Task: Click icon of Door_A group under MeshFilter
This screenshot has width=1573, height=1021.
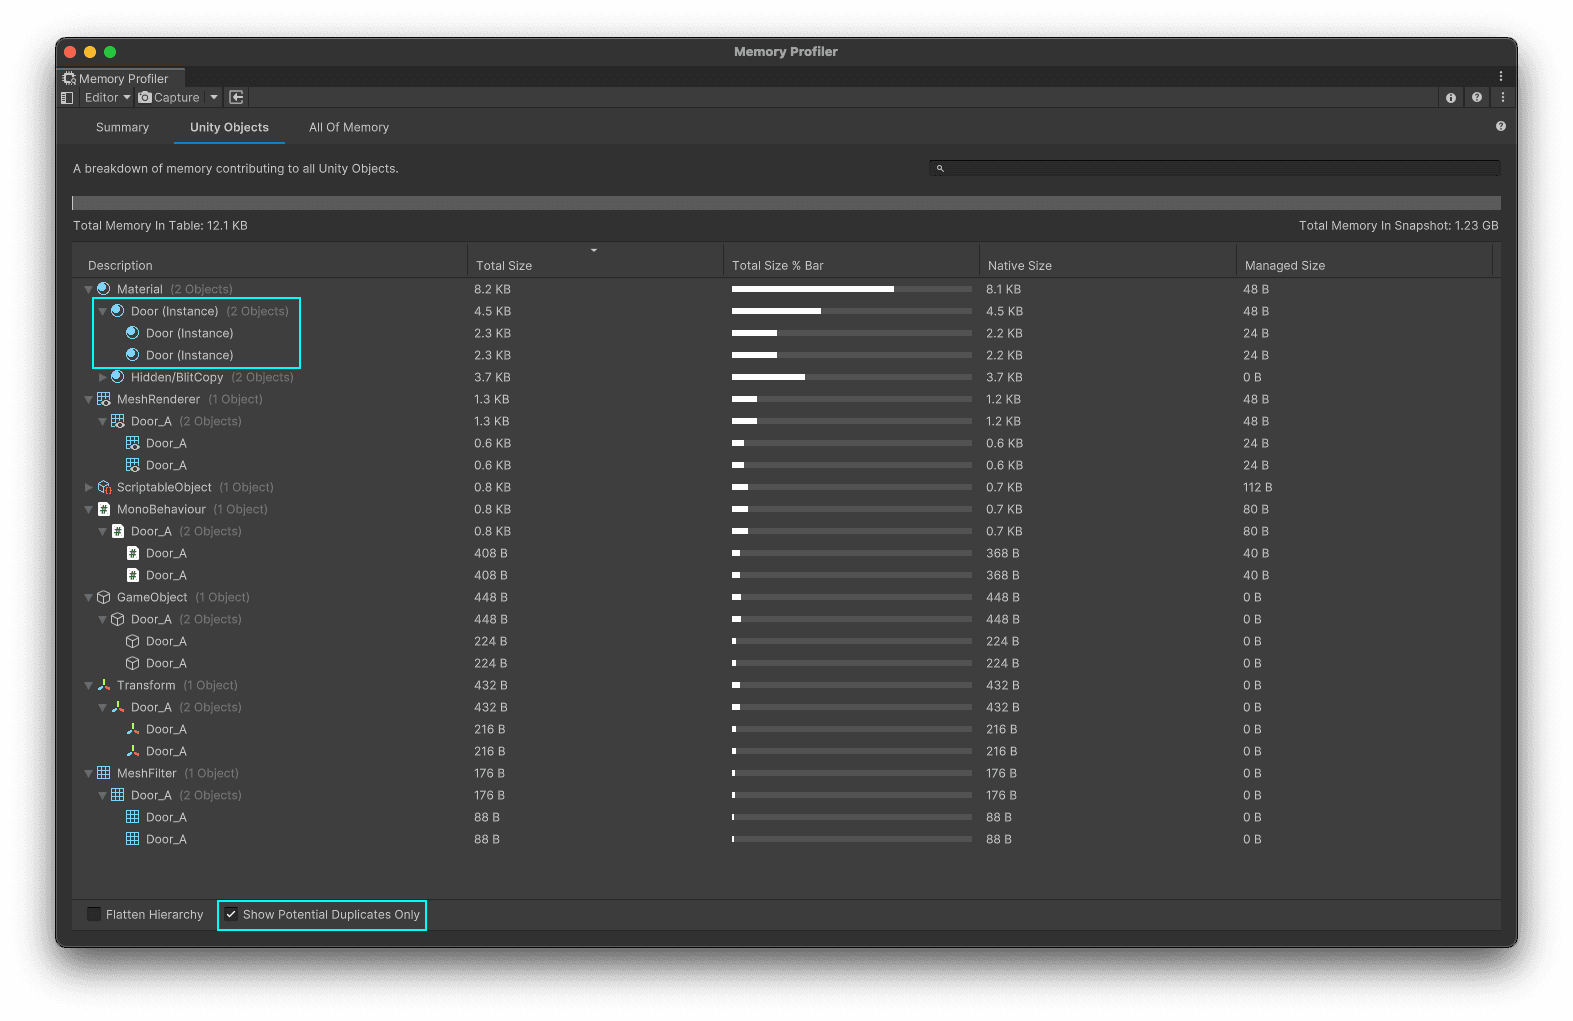Action: click(118, 795)
